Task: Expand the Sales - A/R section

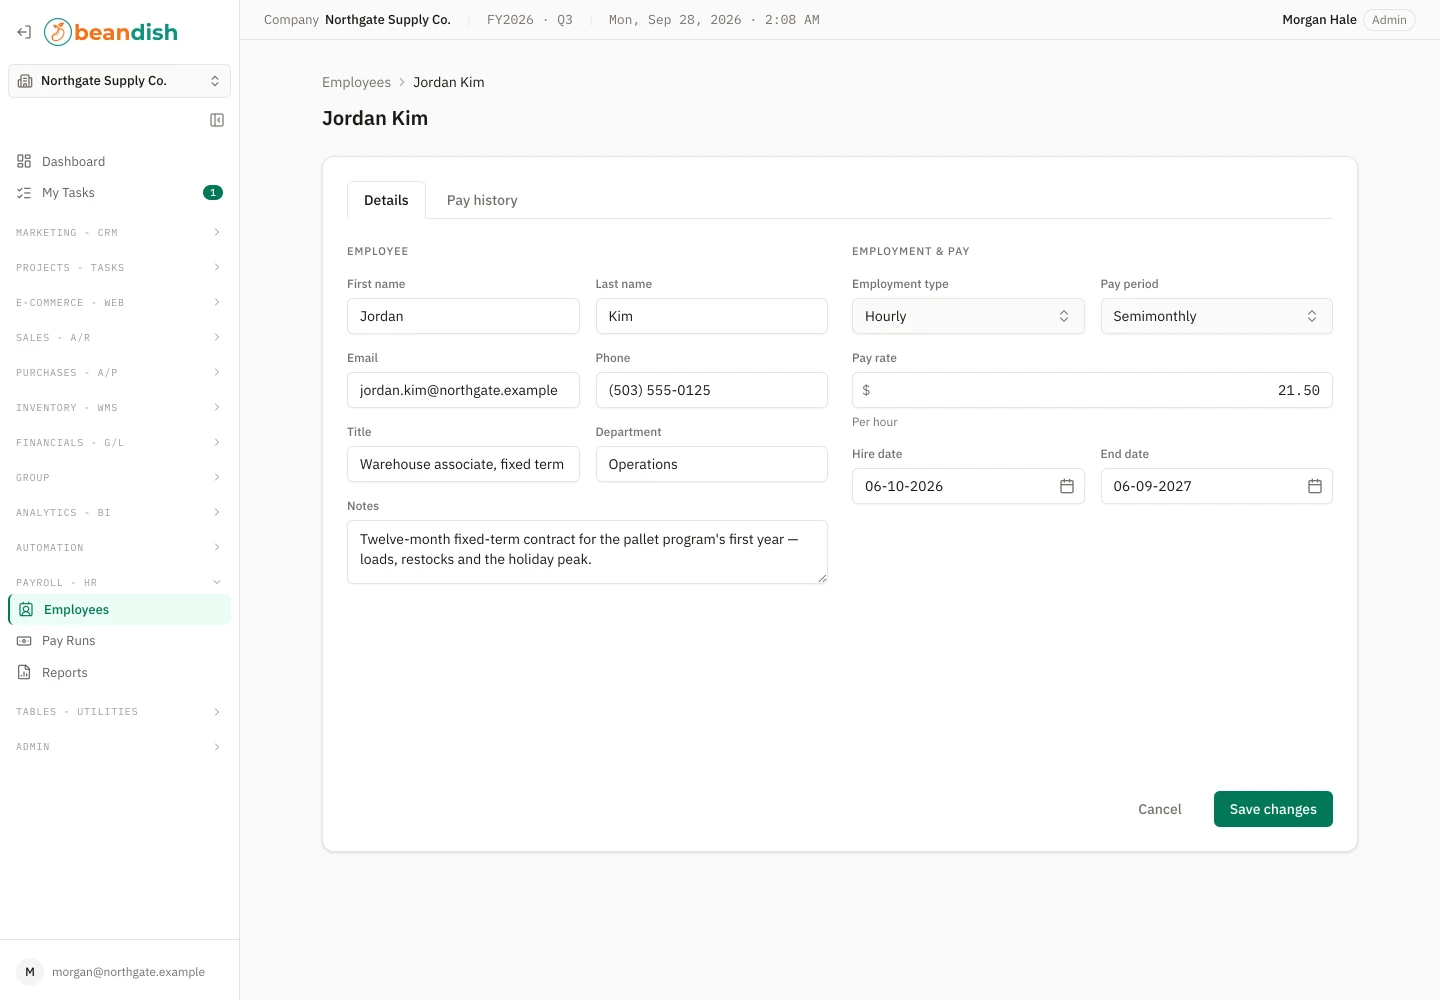Action: coord(119,338)
